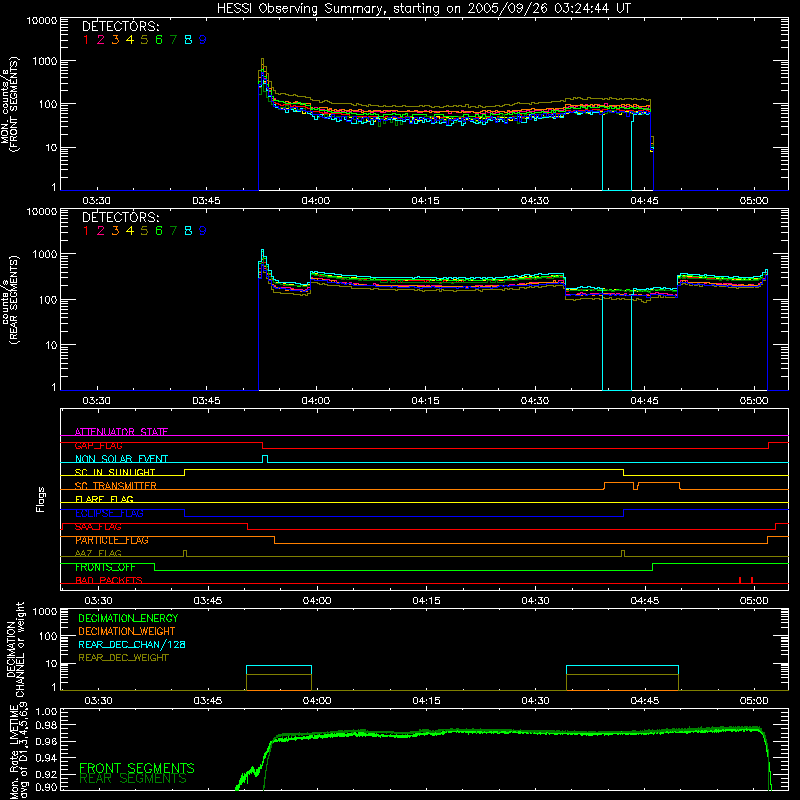Click the REAR_DEC_CHAN/128 legend entry
The width and height of the screenshot is (800, 800).
coord(132,645)
